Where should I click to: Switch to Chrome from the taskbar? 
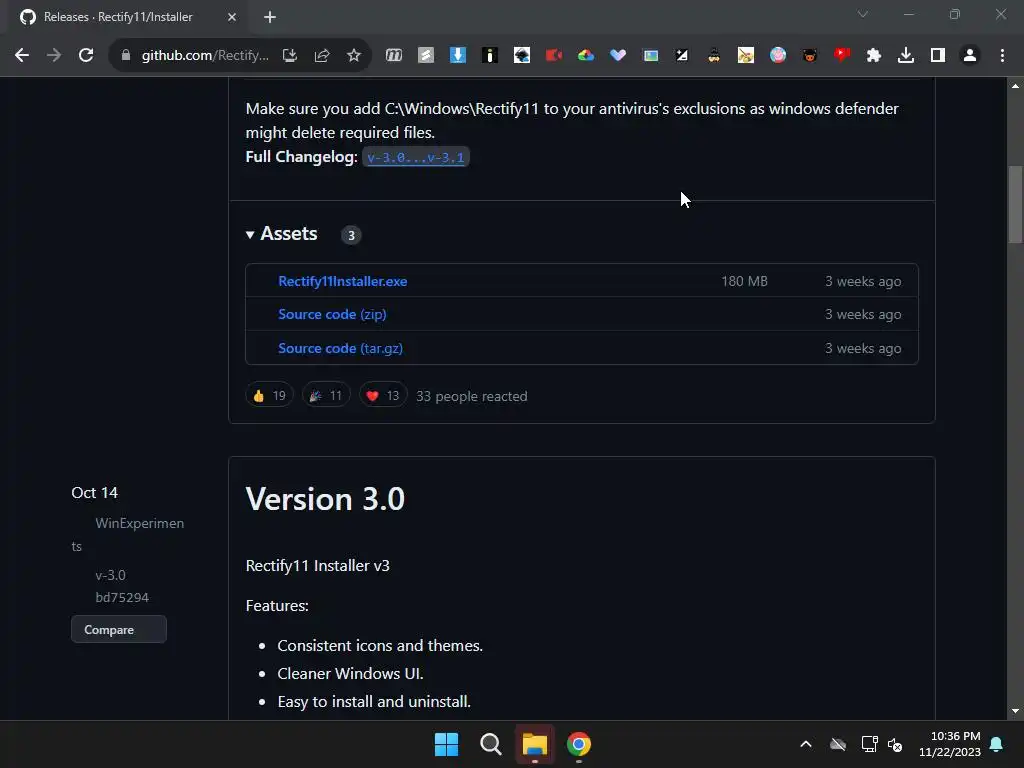579,744
